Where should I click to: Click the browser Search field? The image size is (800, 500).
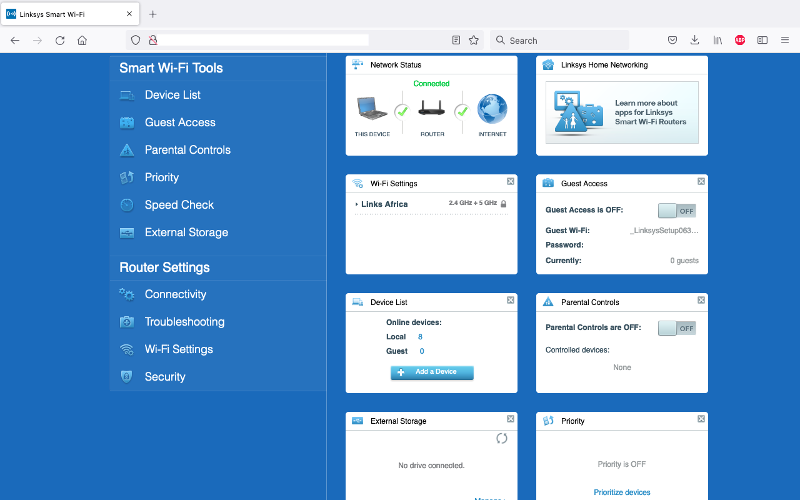tap(560, 40)
